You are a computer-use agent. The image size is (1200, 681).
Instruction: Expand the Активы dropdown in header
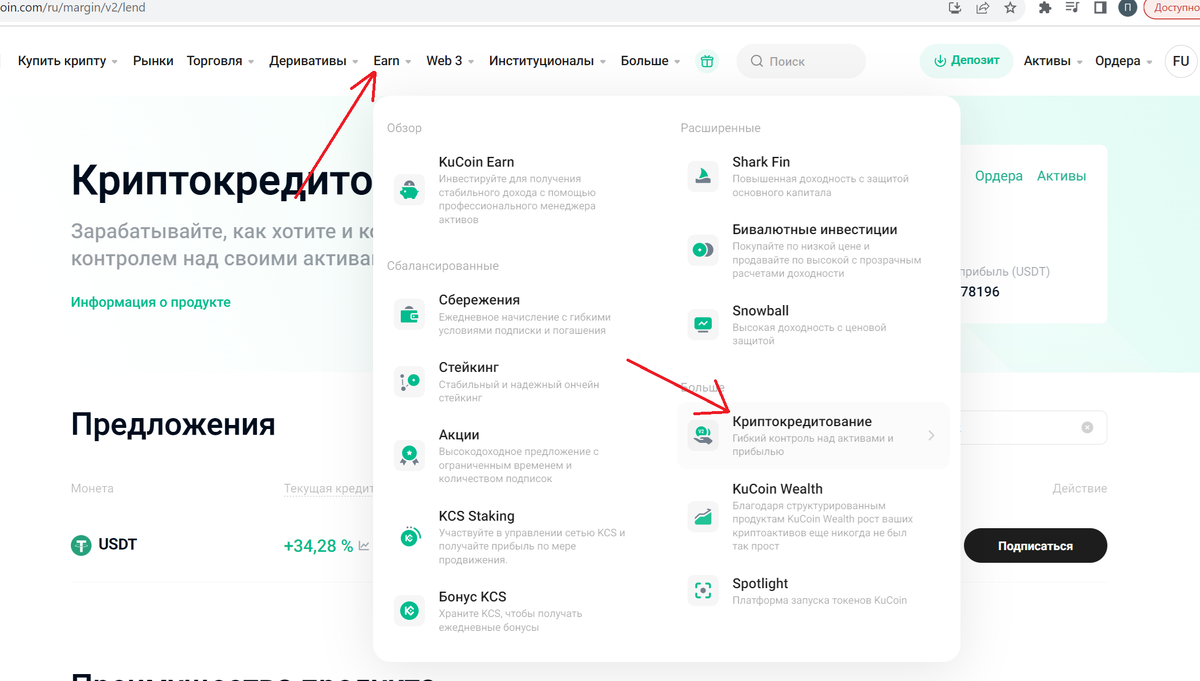1053,61
